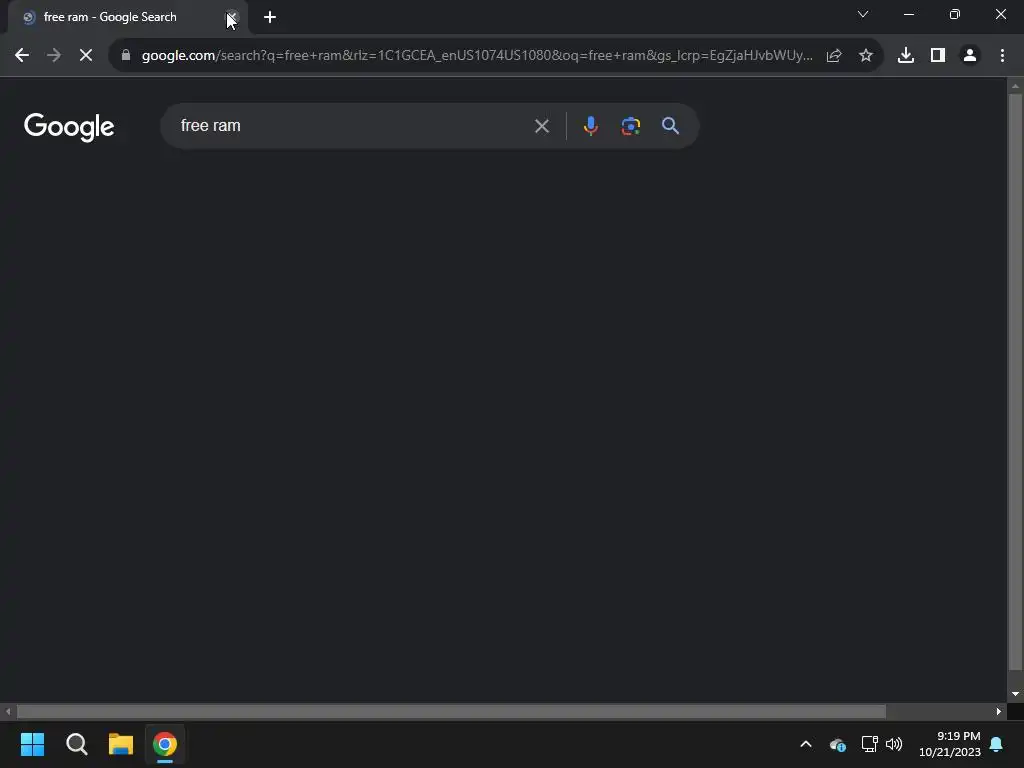1024x768 pixels.
Task: Click the scroll right arrow
Action: point(999,712)
